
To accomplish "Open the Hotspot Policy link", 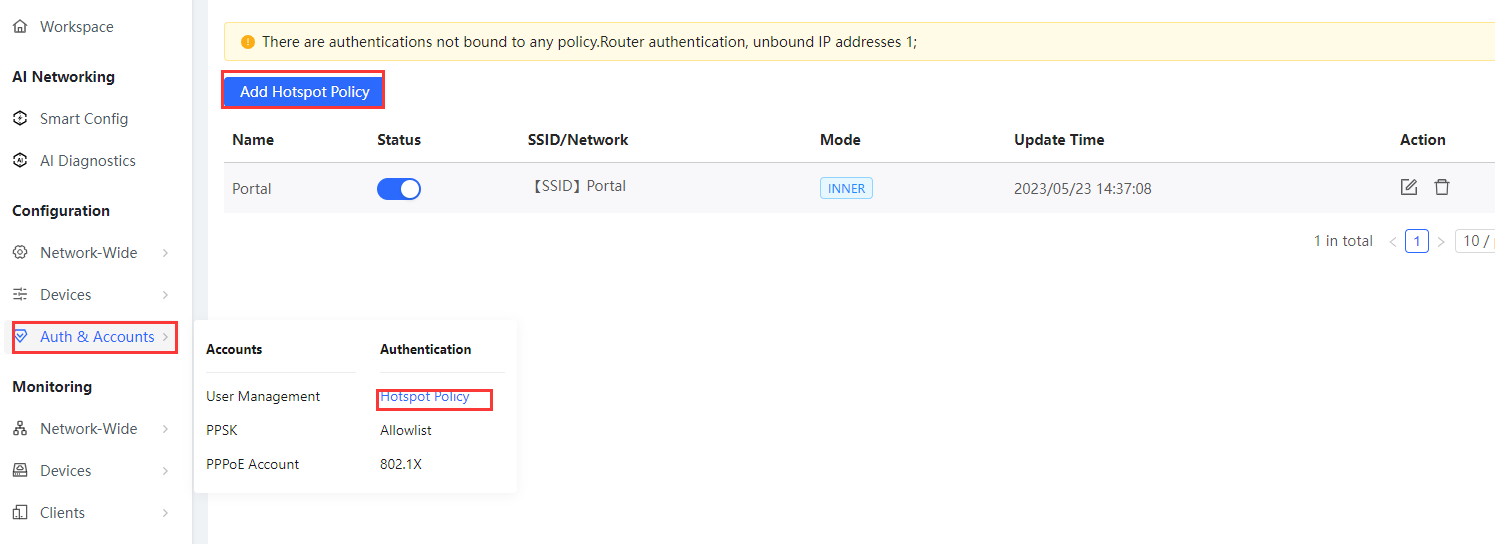I will click(x=425, y=397).
